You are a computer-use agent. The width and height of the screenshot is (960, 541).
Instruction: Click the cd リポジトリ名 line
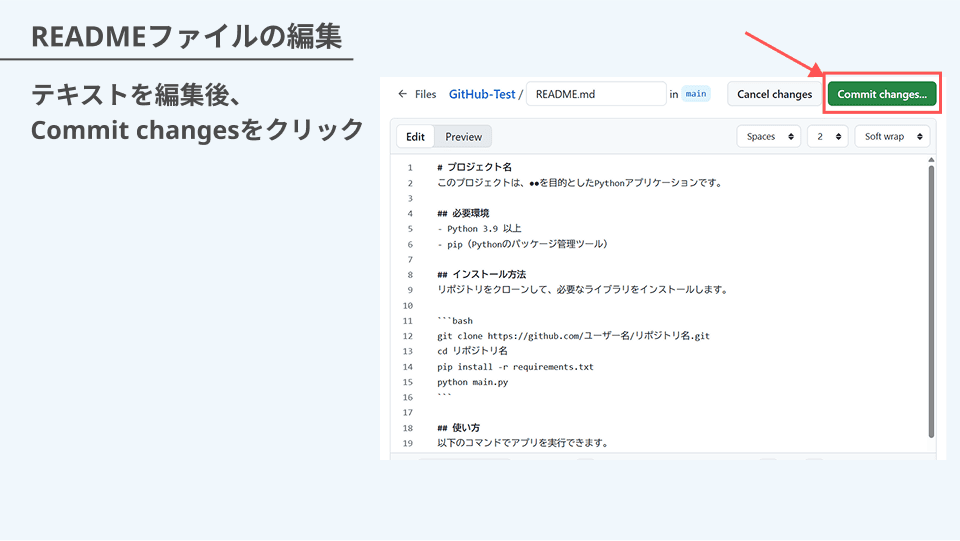pyautogui.click(x=472, y=351)
